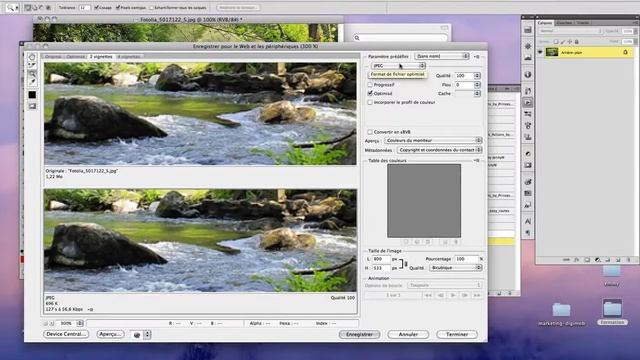
Task: Click the last frame animation button
Action: point(477,295)
